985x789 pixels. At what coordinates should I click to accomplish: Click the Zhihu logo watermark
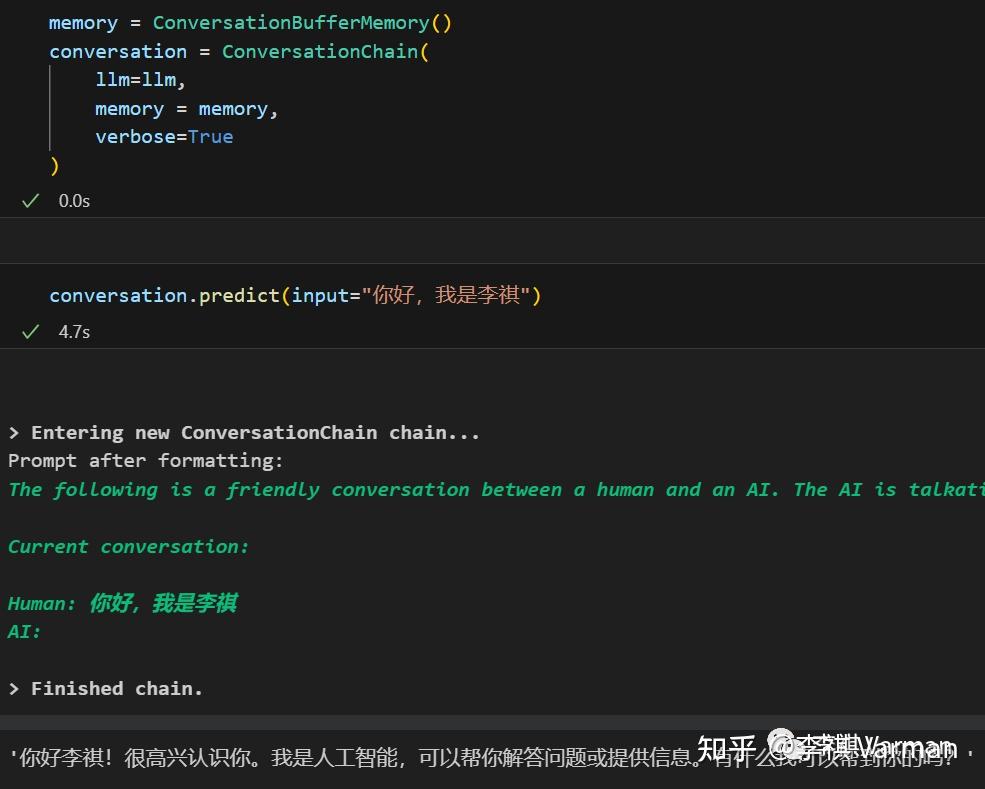[718, 746]
